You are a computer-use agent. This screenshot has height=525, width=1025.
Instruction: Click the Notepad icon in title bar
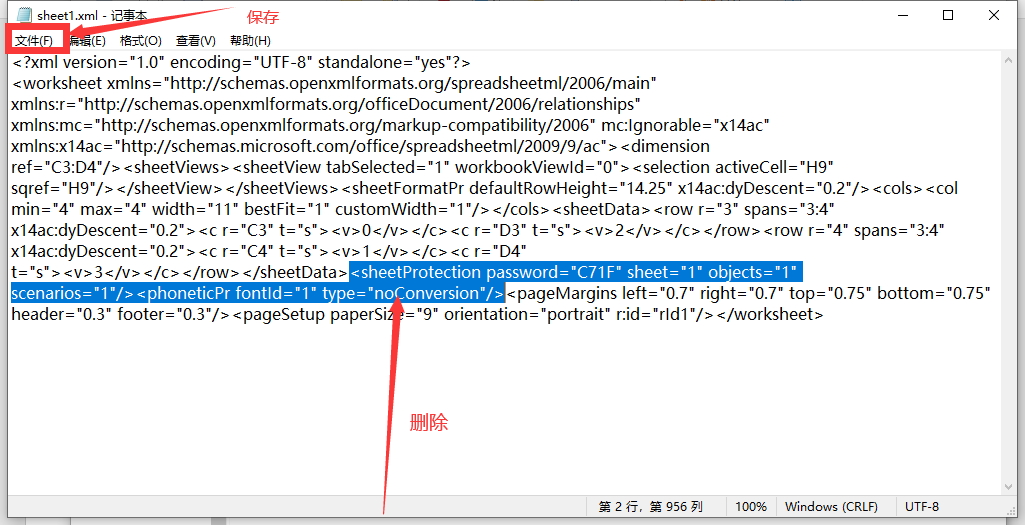point(24,15)
